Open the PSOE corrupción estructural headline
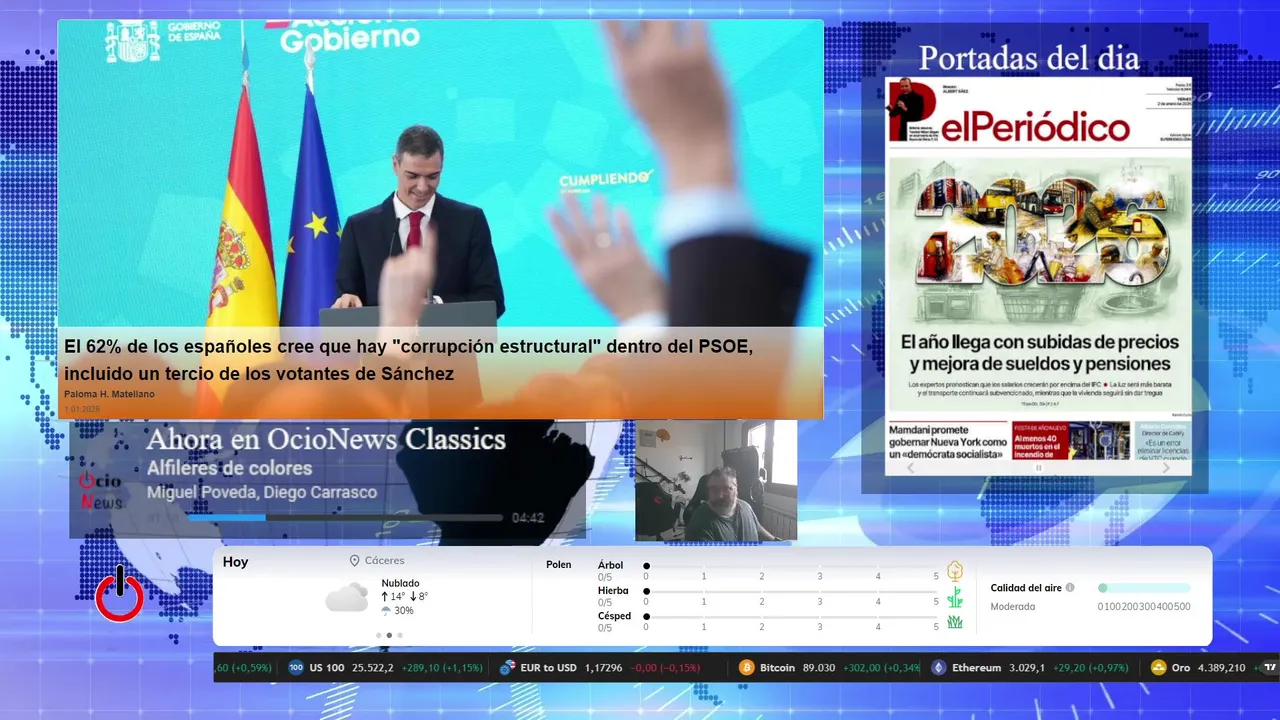The image size is (1280, 720). [x=408, y=360]
